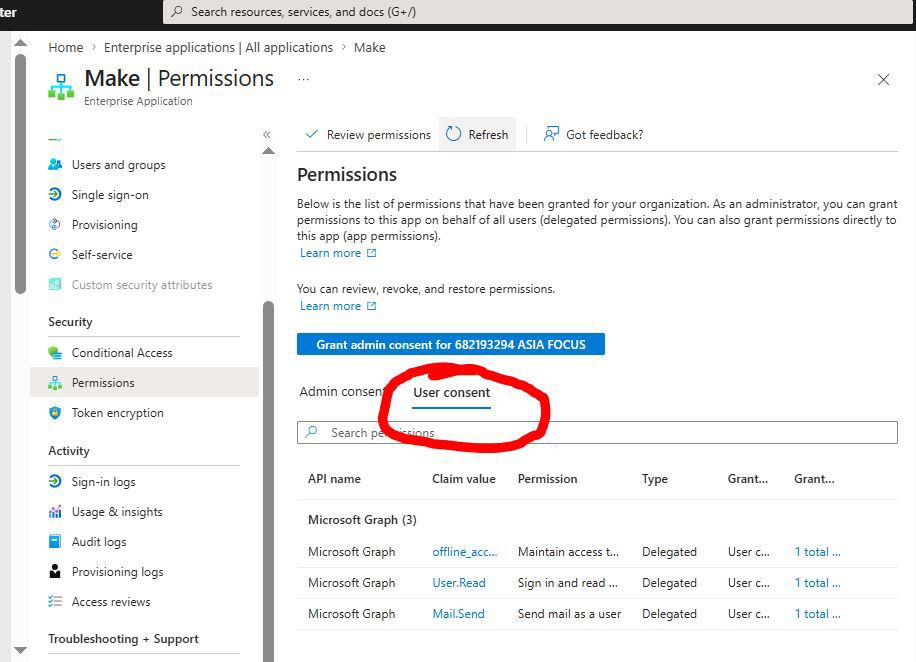
Task: Sort by the API name column header
Action: point(334,479)
